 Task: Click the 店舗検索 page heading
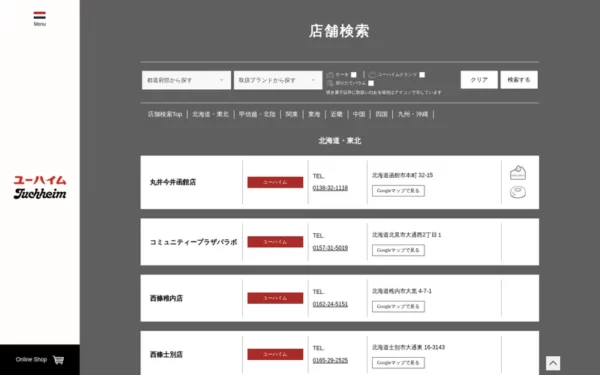click(x=339, y=31)
